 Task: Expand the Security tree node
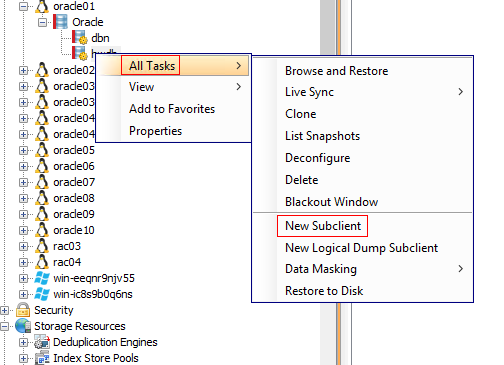click(4, 310)
